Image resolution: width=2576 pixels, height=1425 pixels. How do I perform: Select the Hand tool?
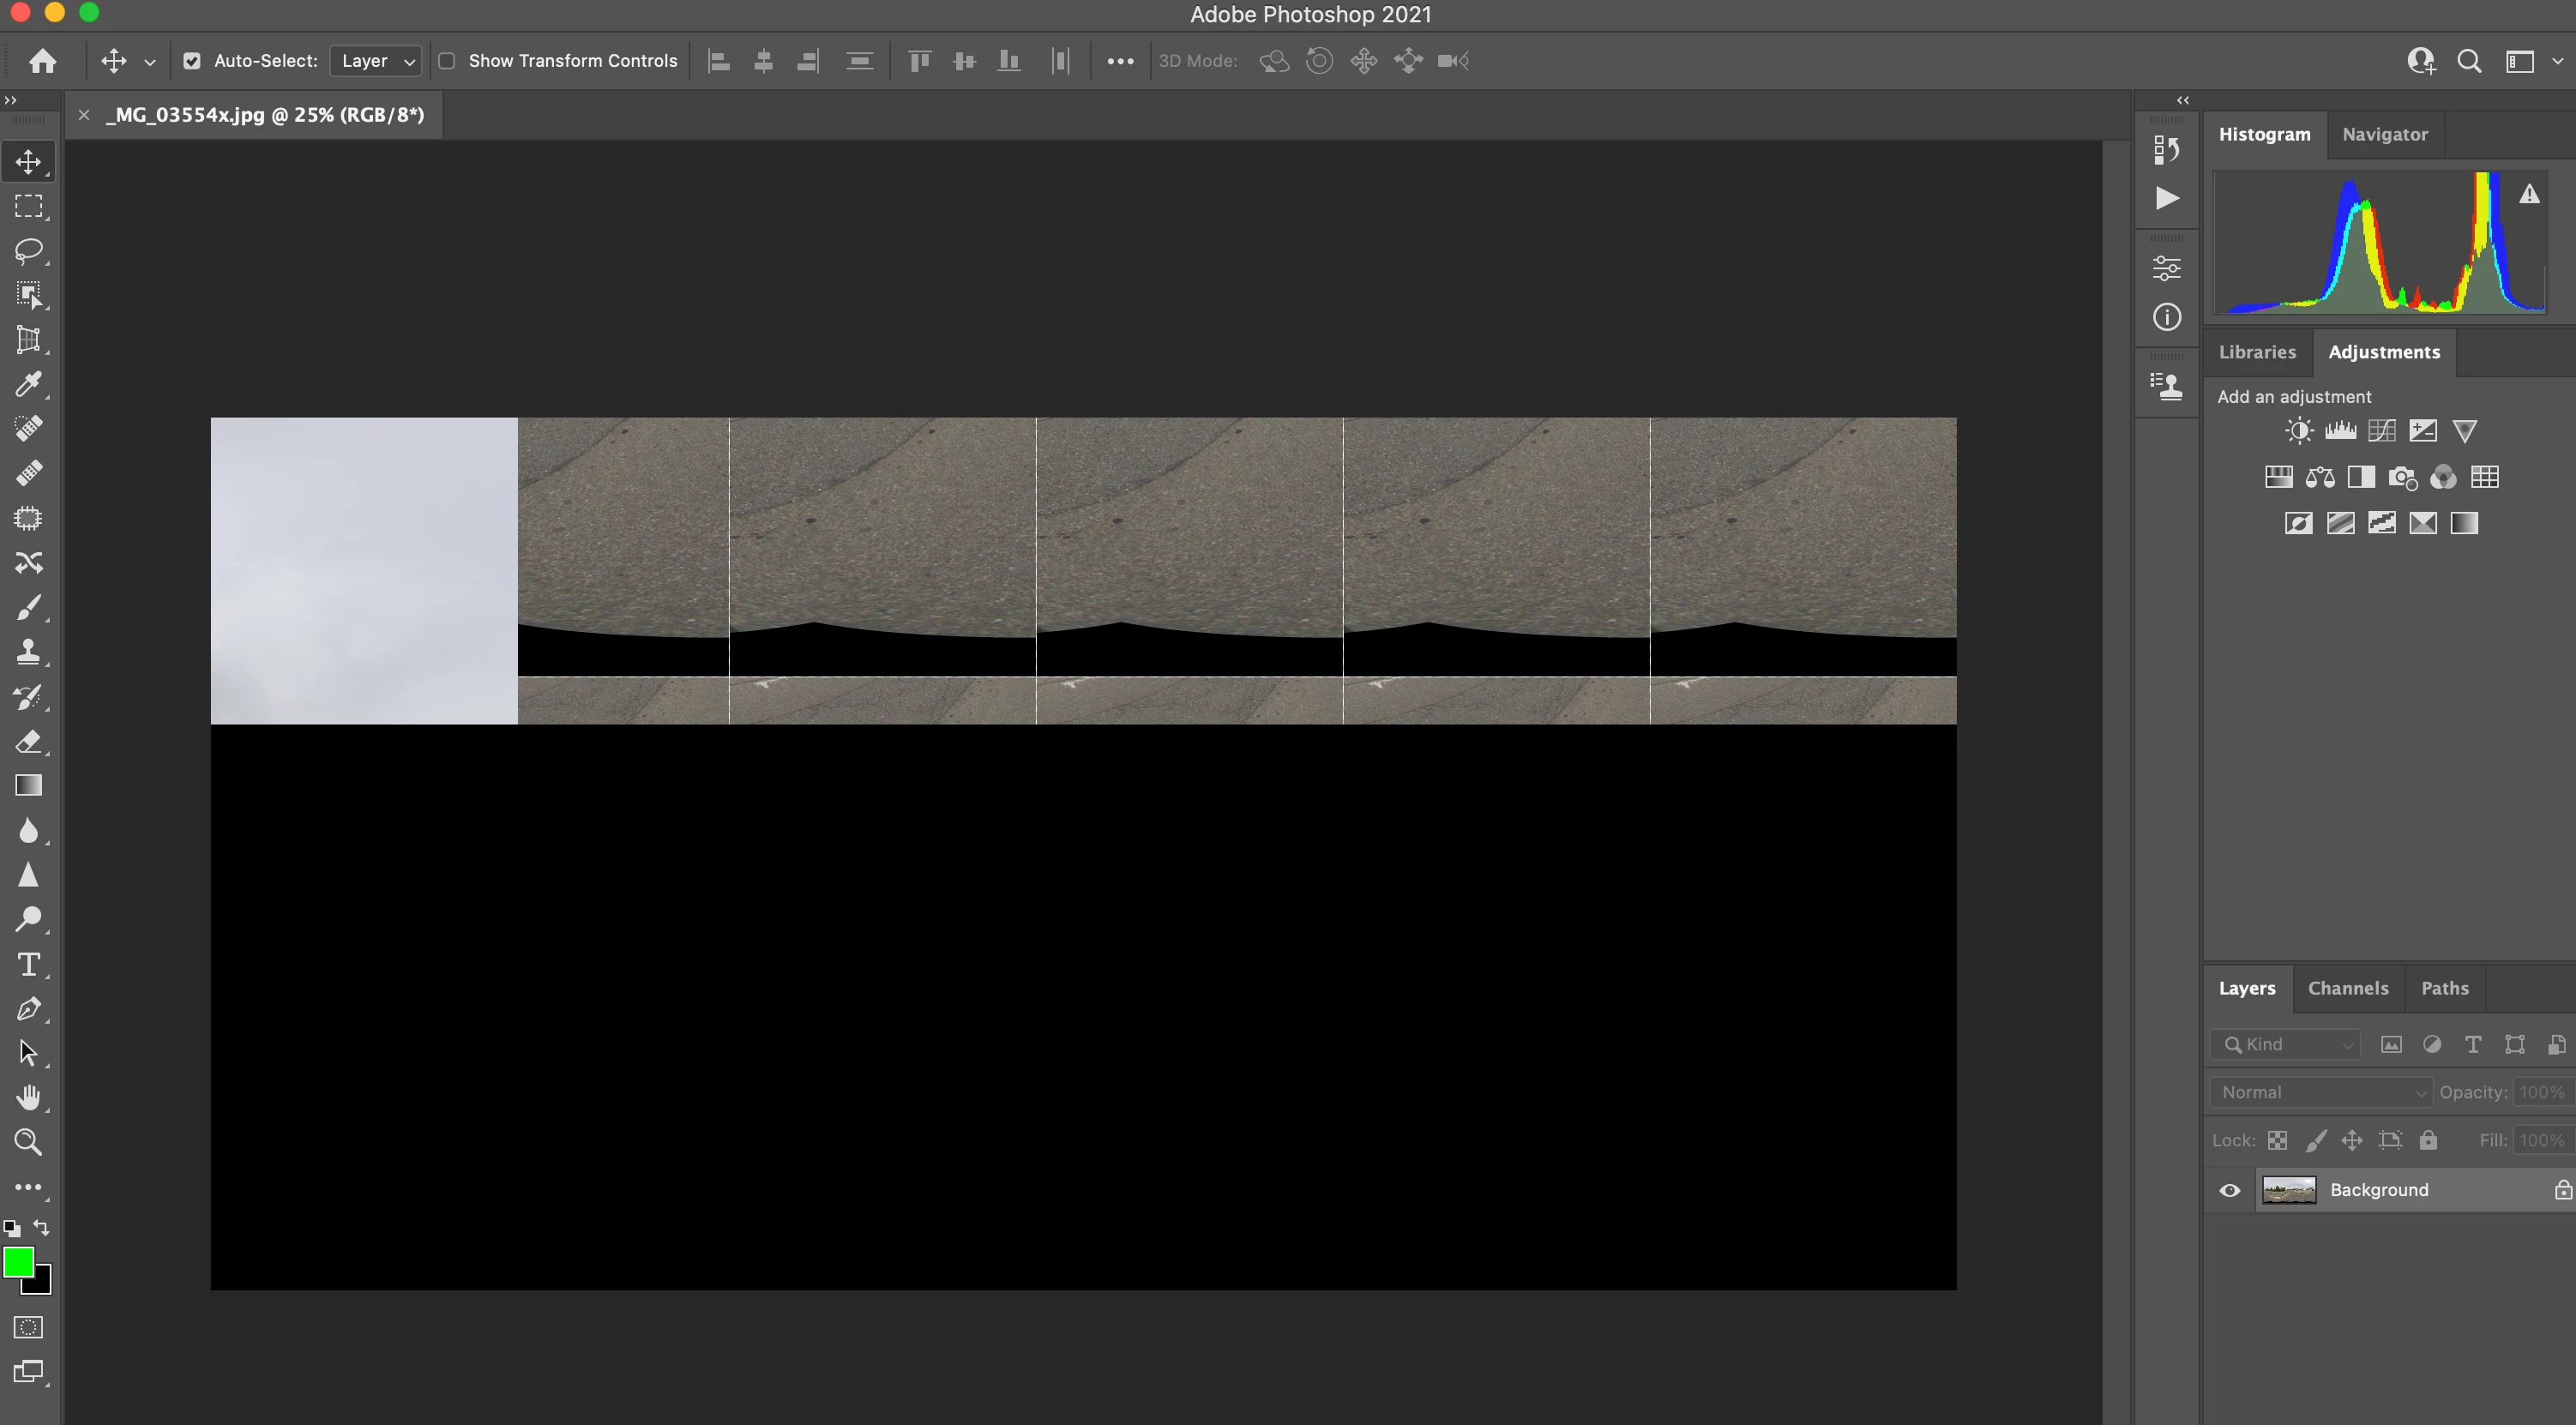tap(28, 1097)
